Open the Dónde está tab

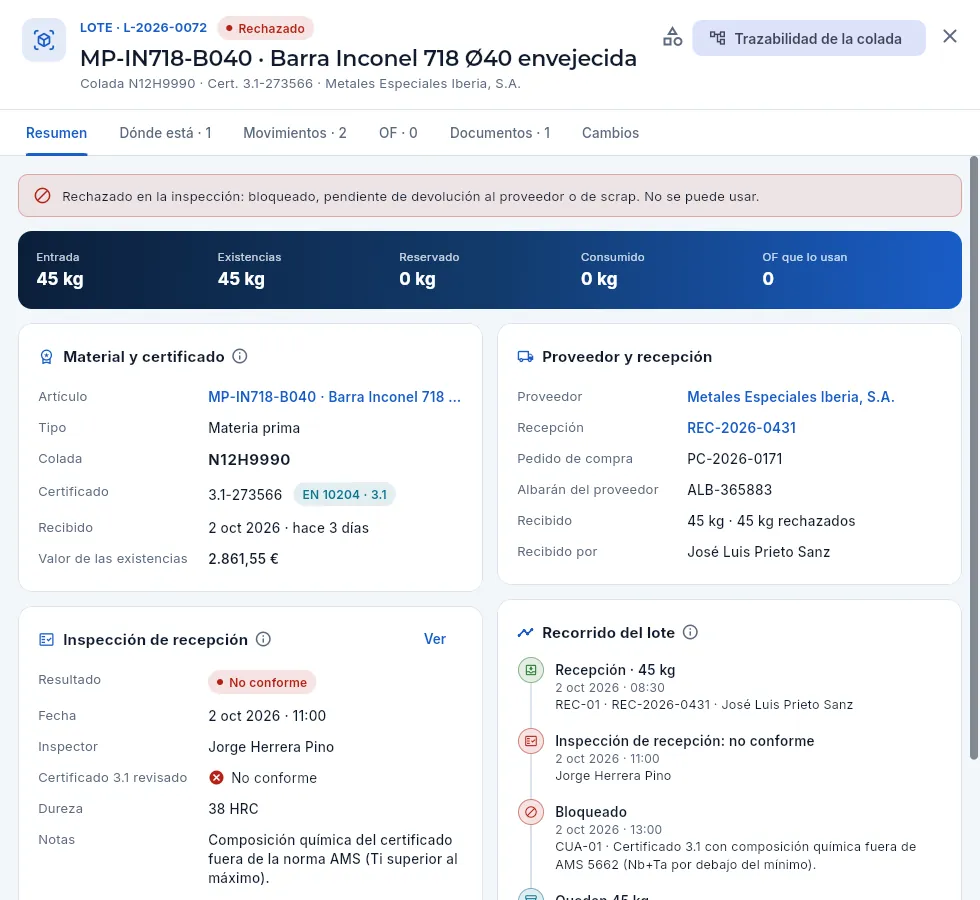pyautogui.click(x=166, y=133)
